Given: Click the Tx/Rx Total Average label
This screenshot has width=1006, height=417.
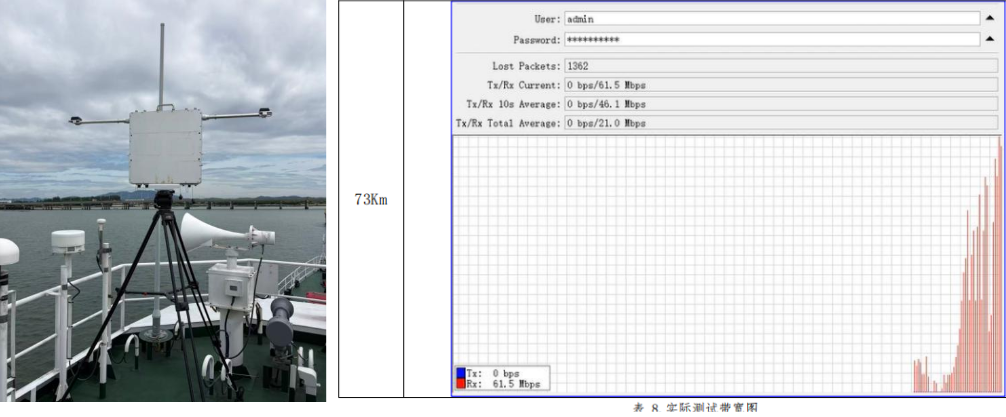Looking at the screenshot, I should [509, 123].
